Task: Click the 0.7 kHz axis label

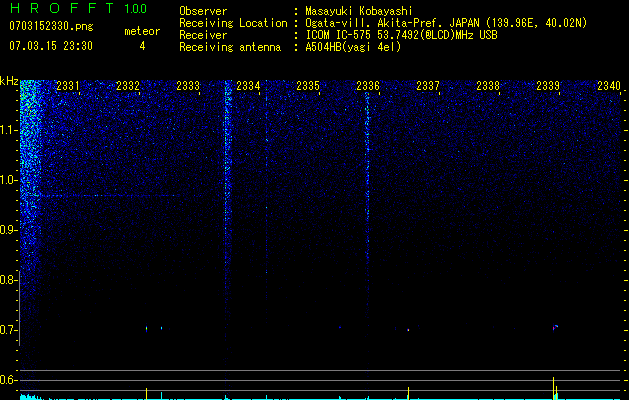Action: click(x=8, y=330)
